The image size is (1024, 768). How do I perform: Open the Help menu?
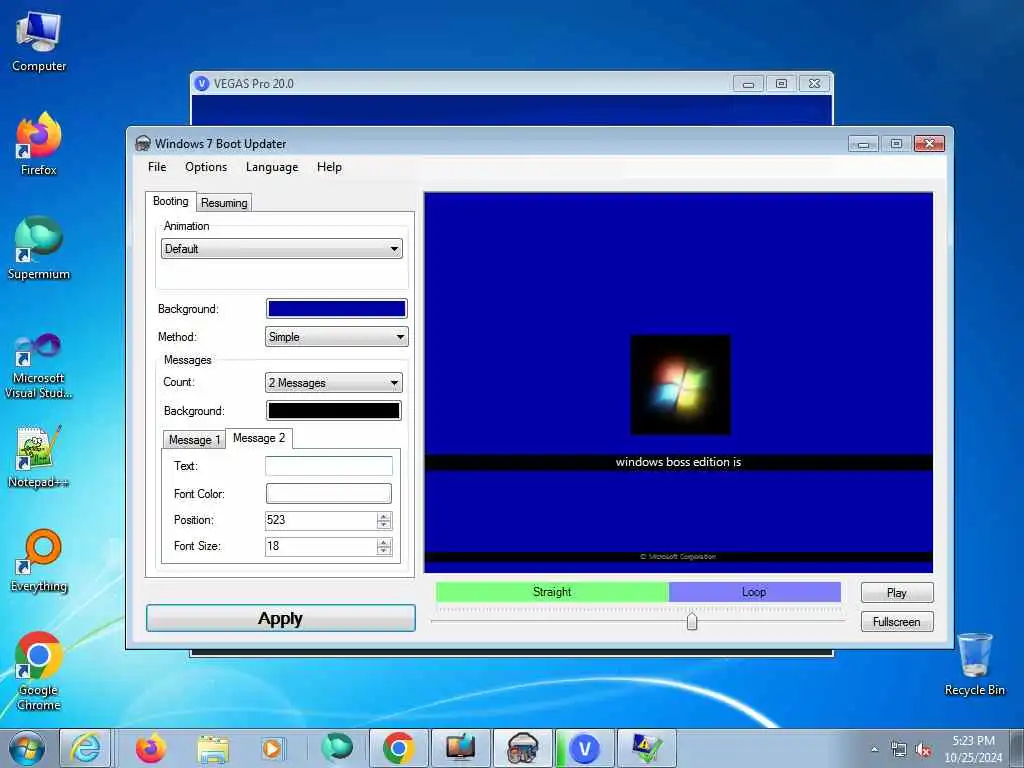click(x=329, y=167)
